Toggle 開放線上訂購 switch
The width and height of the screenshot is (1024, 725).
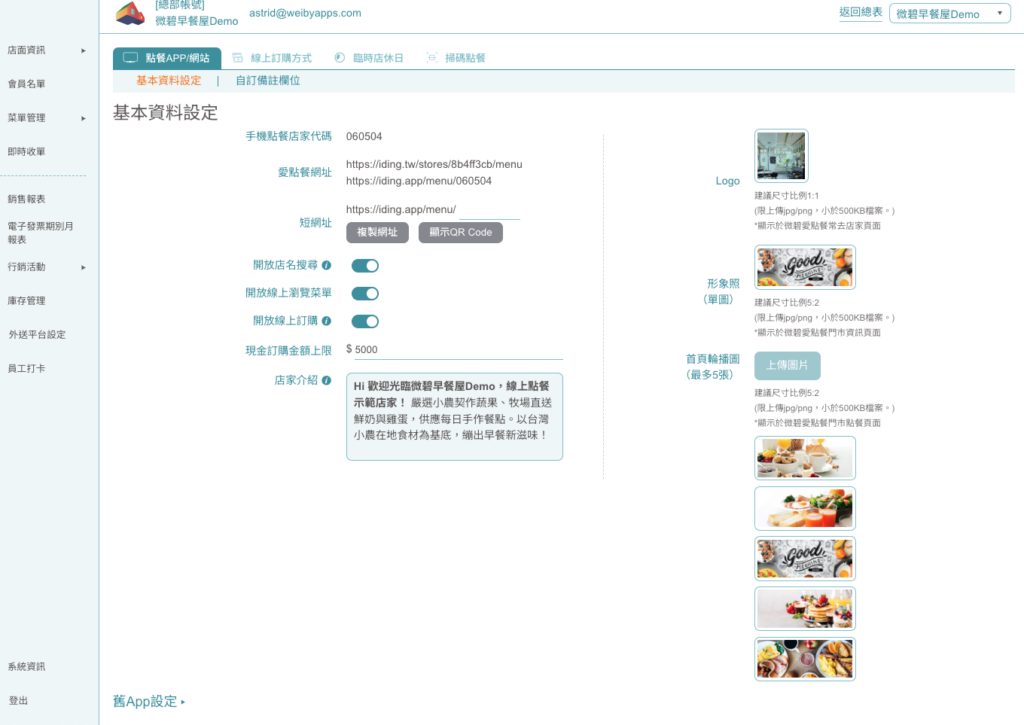pos(365,321)
